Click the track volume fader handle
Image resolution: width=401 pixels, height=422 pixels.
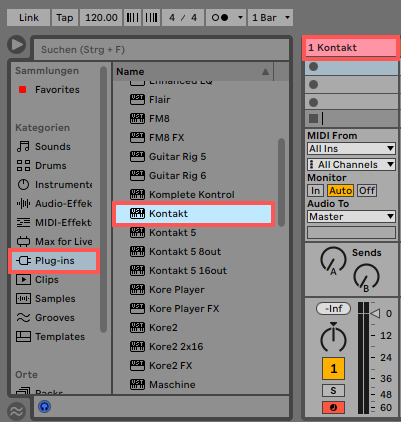point(375,314)
